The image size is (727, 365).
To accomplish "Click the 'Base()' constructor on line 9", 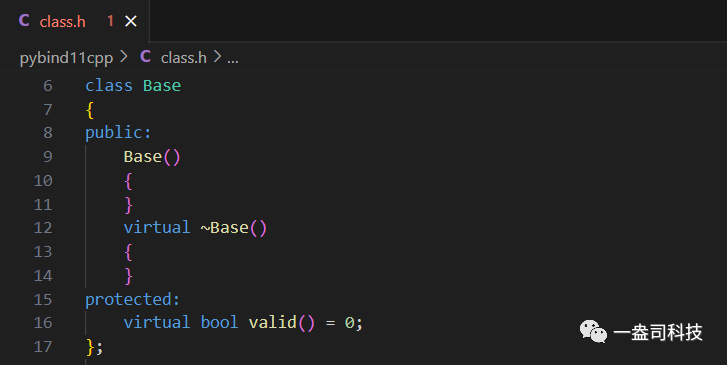I will point(152,157).
